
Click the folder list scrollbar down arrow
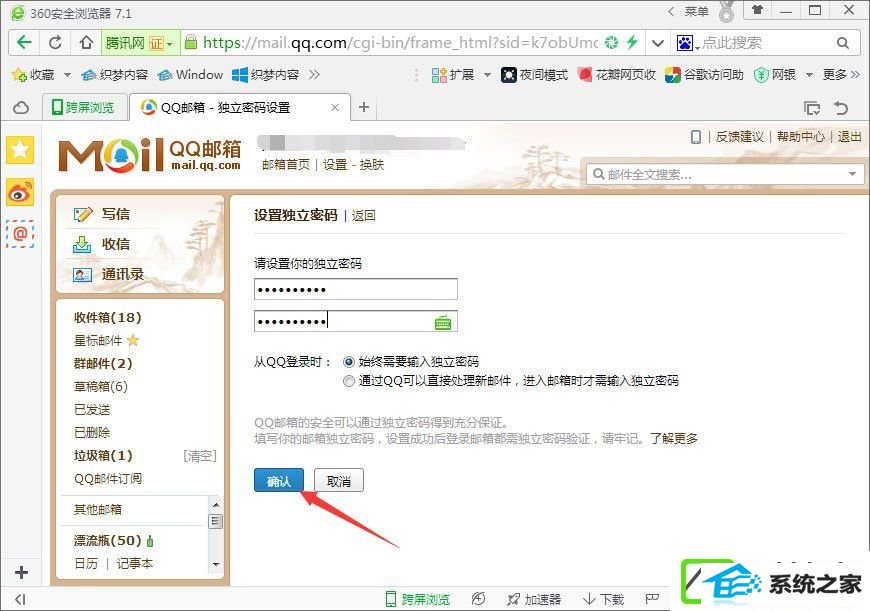tap(216, 564)
